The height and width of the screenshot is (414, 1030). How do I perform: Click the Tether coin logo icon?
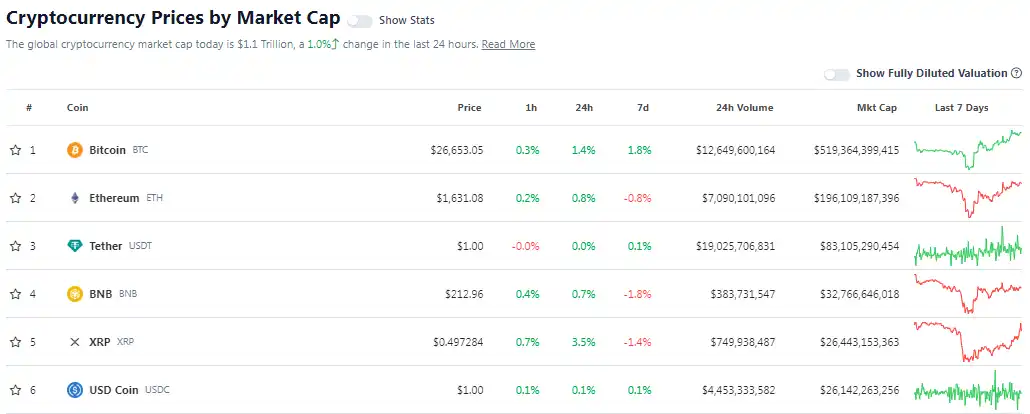pos(74,246)
